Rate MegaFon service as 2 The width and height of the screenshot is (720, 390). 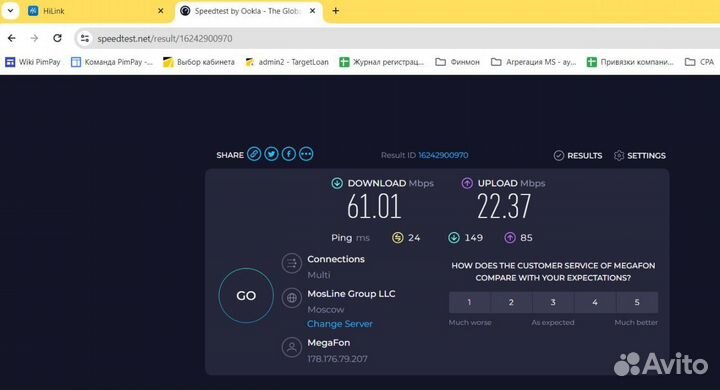511,302
